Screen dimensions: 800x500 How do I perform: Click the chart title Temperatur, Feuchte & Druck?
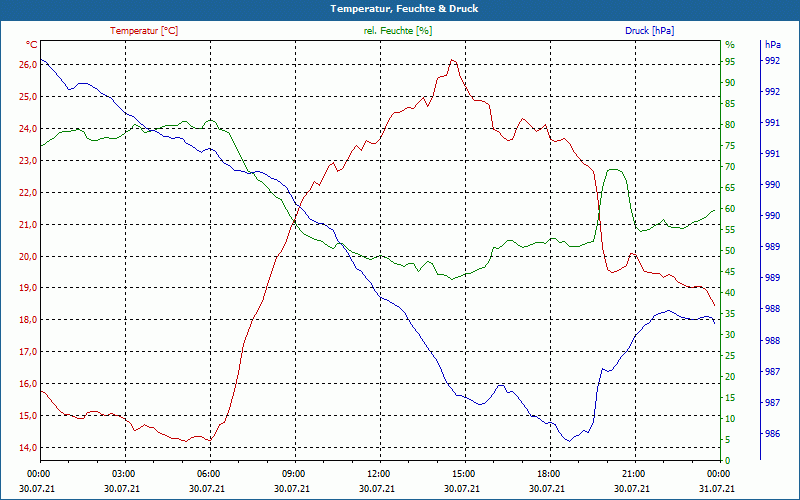pos(404,9)
